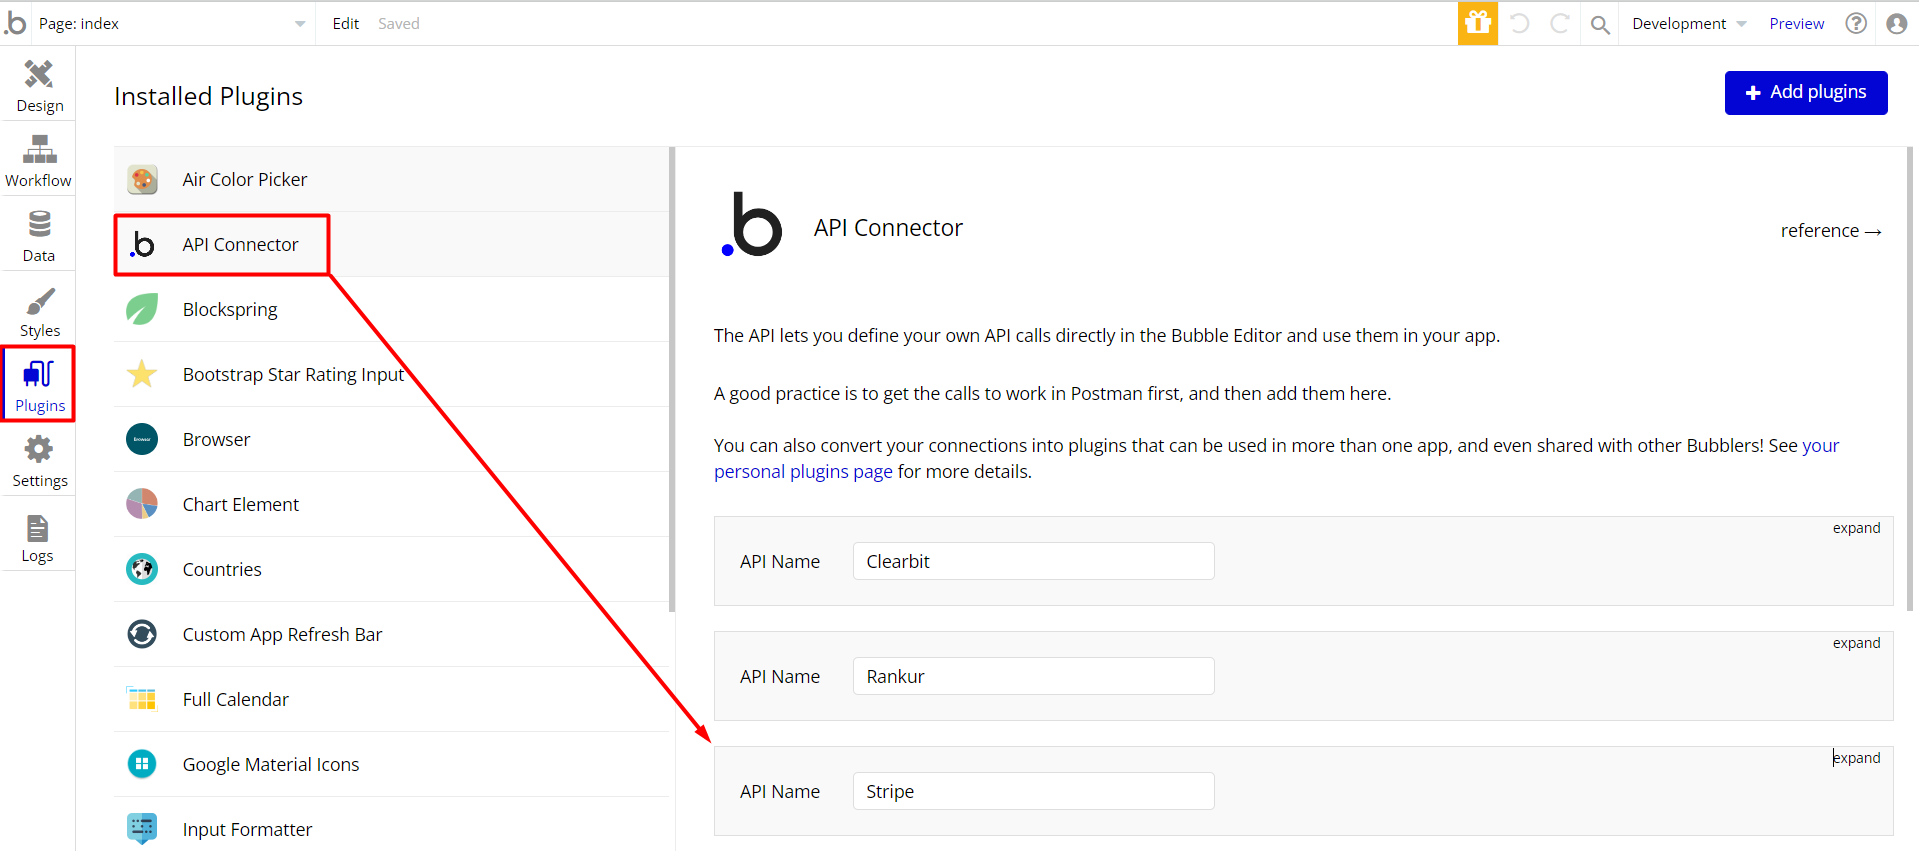The image size is (1919, 851).
Task: Click the gift icon in top bar
Action: point(1477,23)
